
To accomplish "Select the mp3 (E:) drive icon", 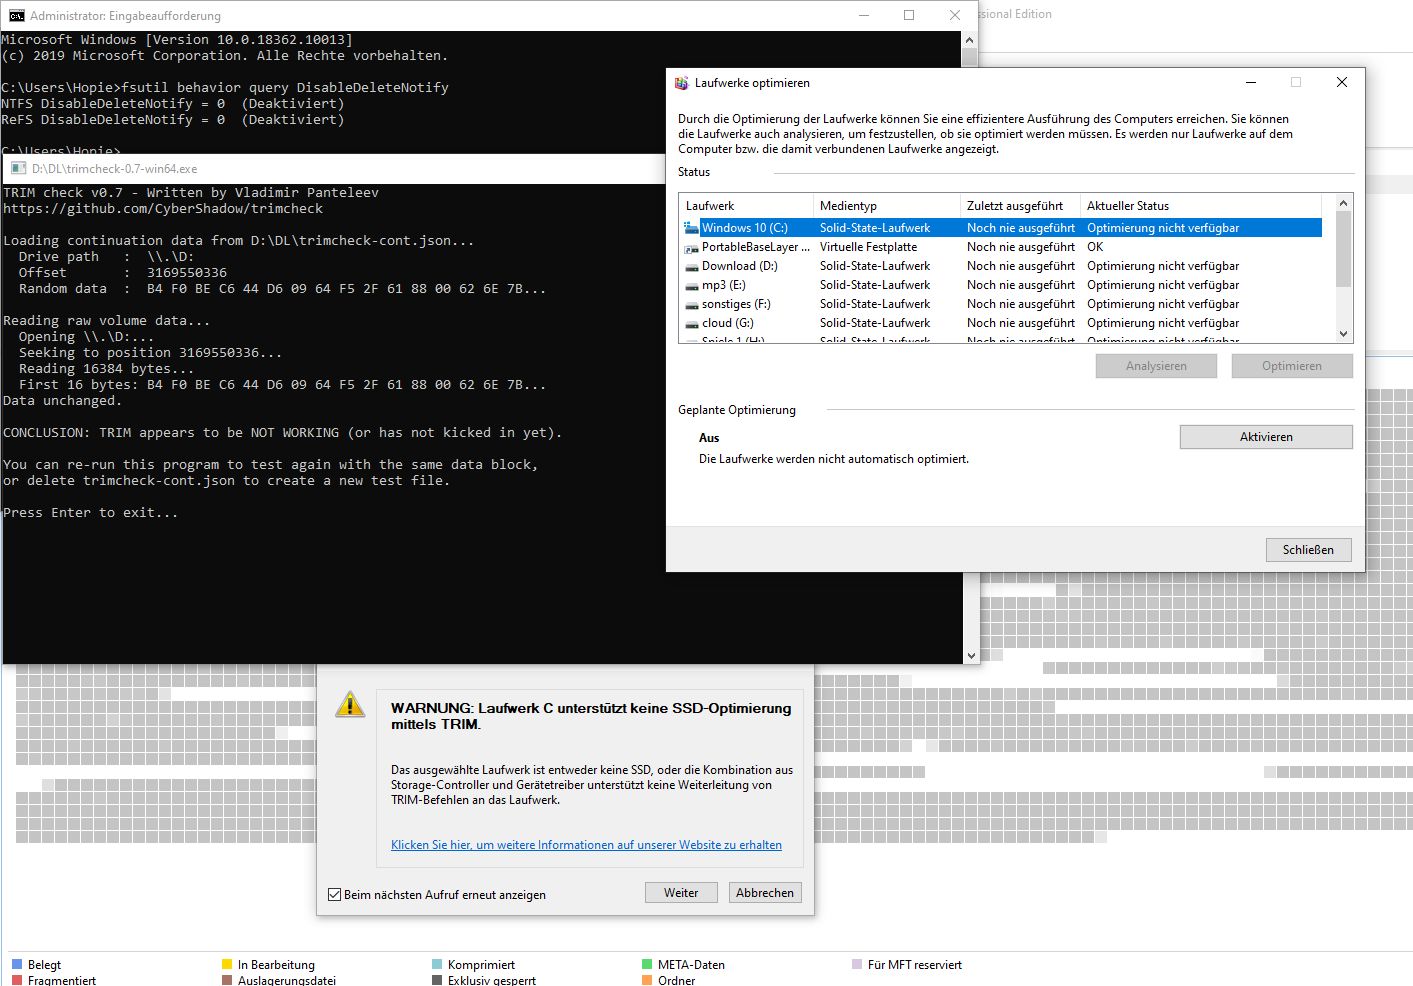I will pos(691,285).
